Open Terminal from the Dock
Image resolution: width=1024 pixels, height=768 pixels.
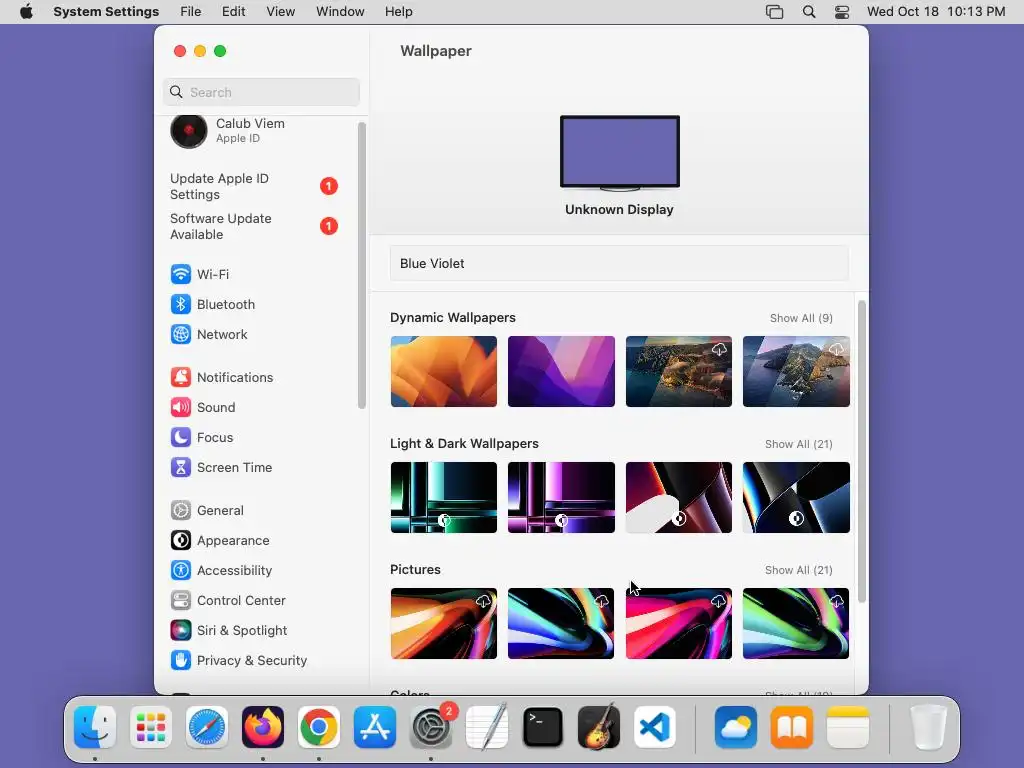(x=543, y=727)
